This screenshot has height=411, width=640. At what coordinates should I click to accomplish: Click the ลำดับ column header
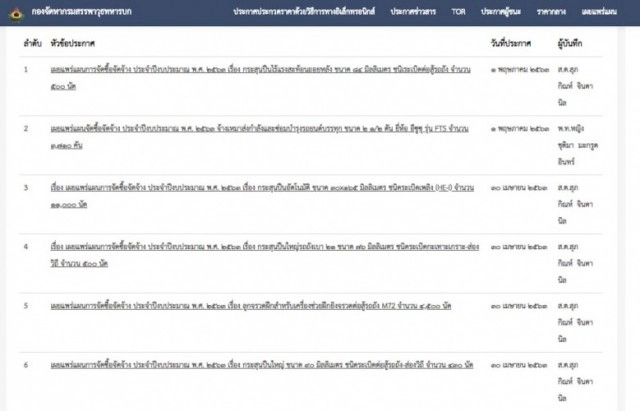(31, 46)
